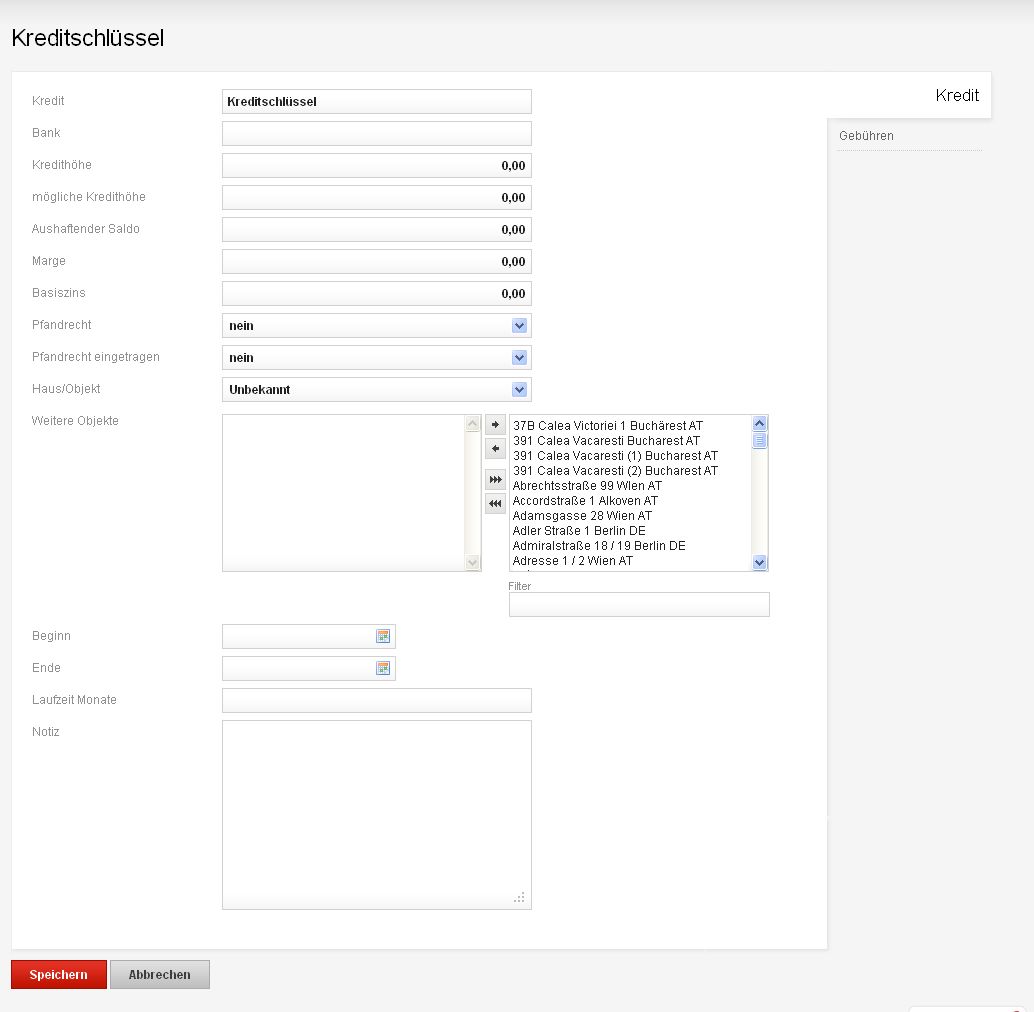Select Adler Straße 1 Berlin DE
Screen dimensions: 1034x1012
pyautogui.click(x=579, y=531)
